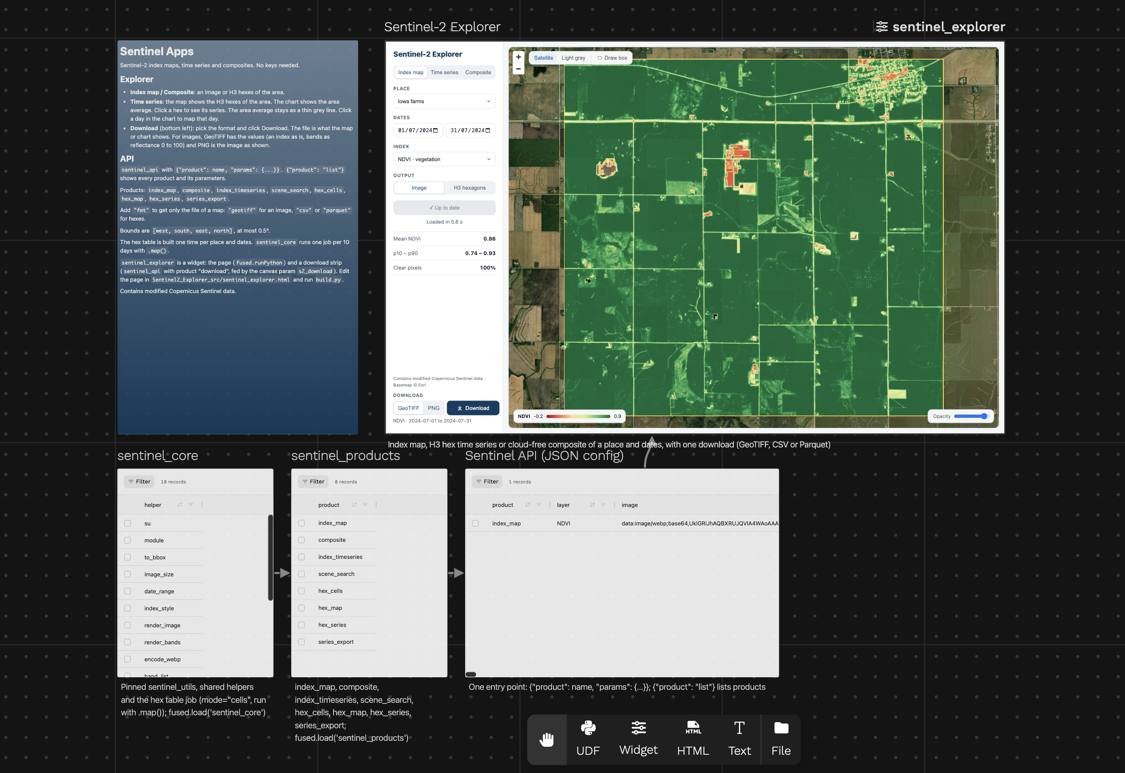This screenshot has width=1125, height=773.
Task: Click the start date field 01/07/2024
Action: click(418, 131)
